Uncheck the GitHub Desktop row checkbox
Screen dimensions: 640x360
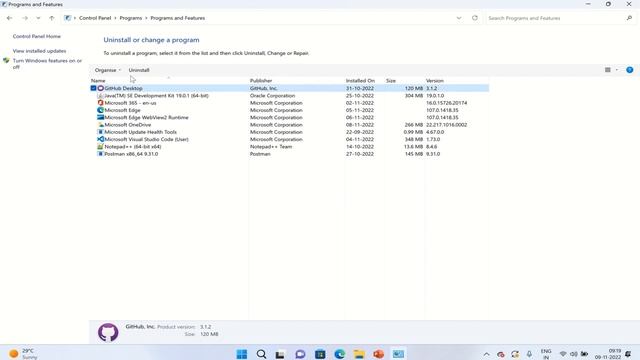click(93, 88)
